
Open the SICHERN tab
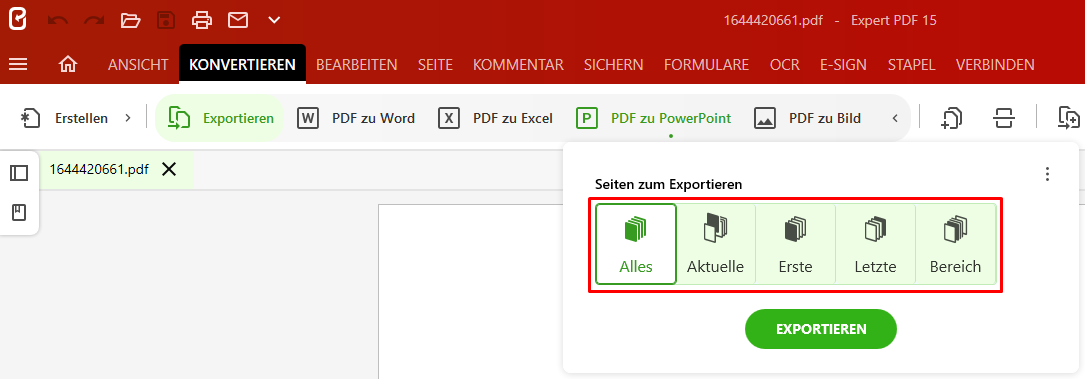click(614, 65)
